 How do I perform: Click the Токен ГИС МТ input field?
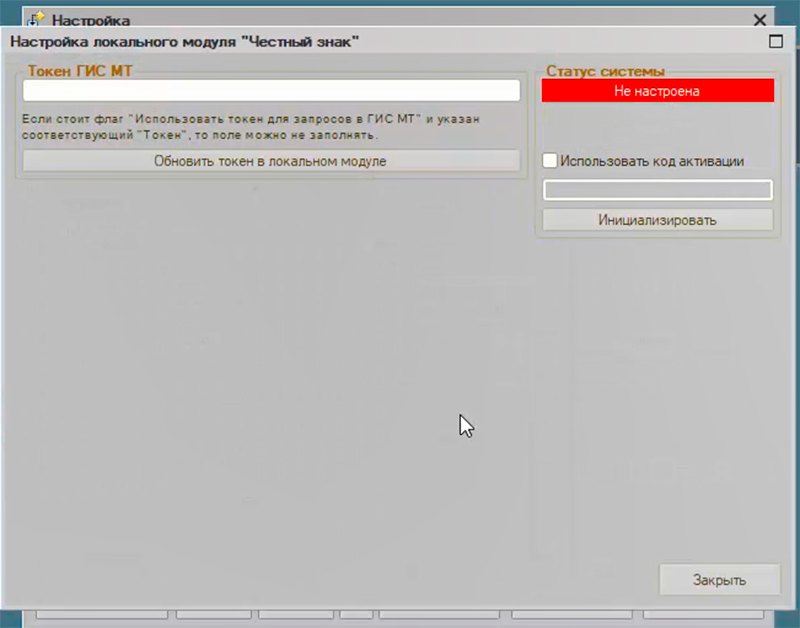pyautogui.click(x=271, y=90)
